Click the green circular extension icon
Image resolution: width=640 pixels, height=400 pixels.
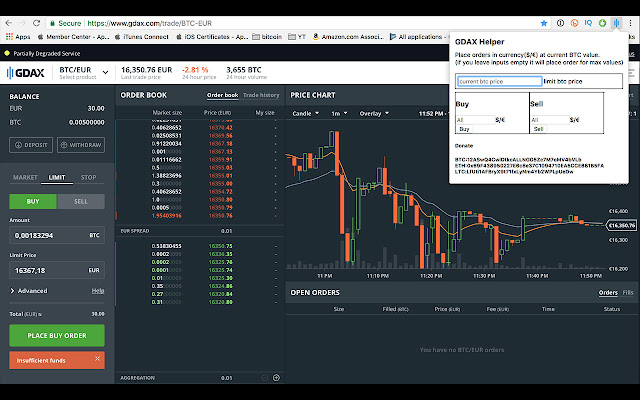(602, 23)
